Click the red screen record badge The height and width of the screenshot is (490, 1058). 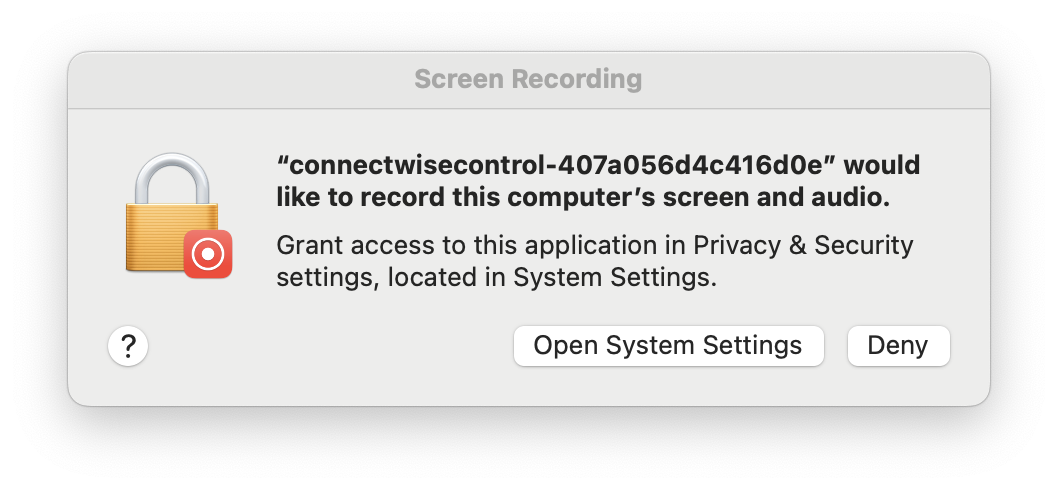[208, 254]
